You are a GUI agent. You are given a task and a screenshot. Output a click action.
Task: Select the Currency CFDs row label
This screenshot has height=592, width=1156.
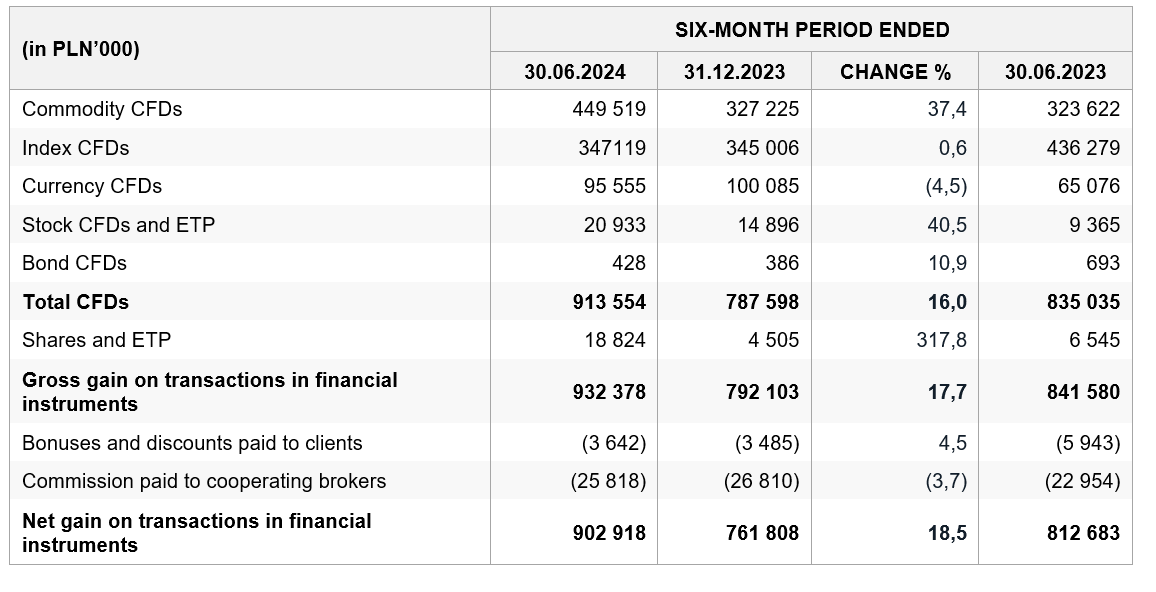pos(91,187)
